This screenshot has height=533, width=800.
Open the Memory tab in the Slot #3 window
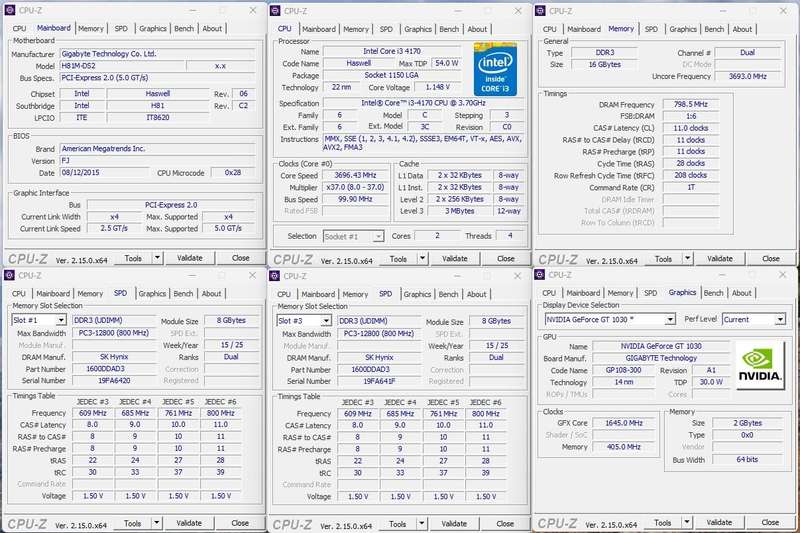click(355, 294)
